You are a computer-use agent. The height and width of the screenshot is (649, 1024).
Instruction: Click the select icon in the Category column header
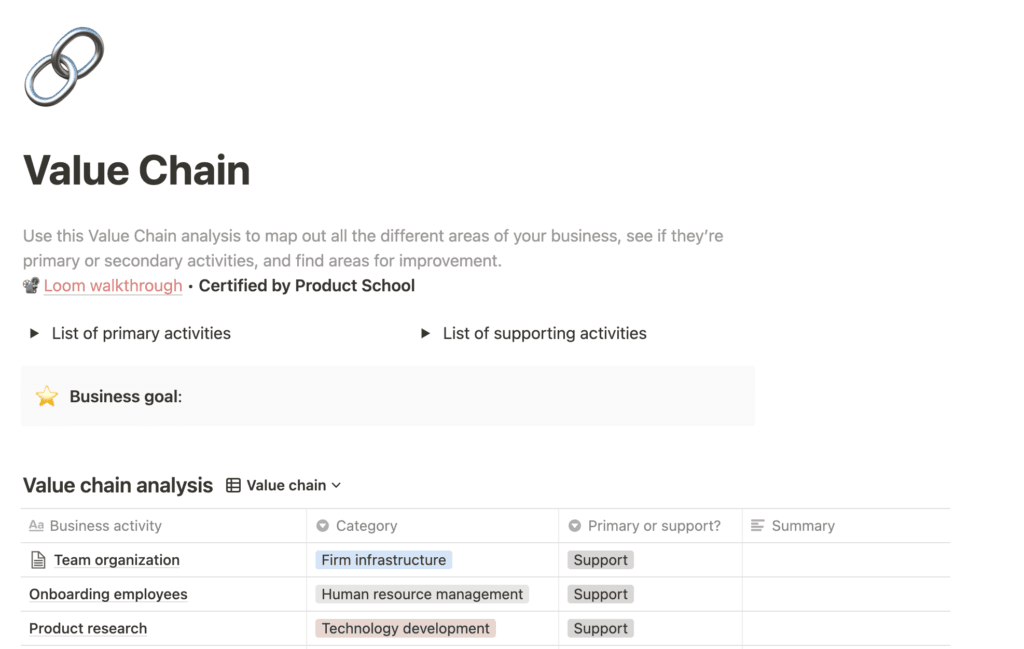tap(322, 525)
